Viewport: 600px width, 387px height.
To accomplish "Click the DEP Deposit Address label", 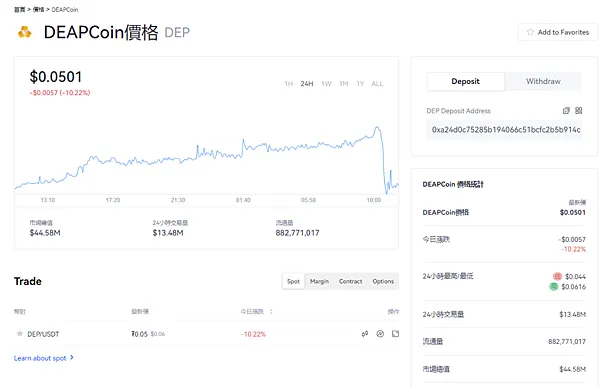I will (458, 111).
